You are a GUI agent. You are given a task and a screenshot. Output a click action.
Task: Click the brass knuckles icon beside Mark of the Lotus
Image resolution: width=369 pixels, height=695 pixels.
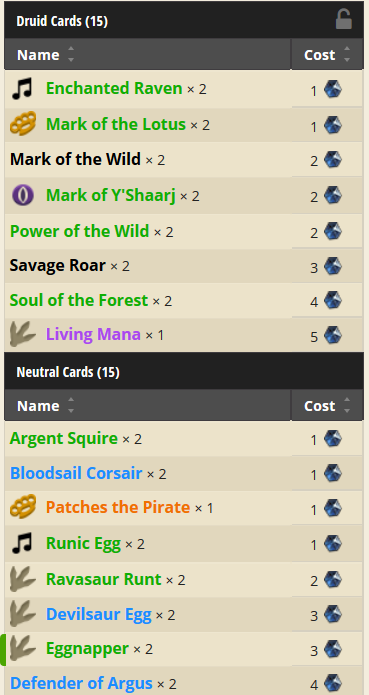click(x=23, y=124)
